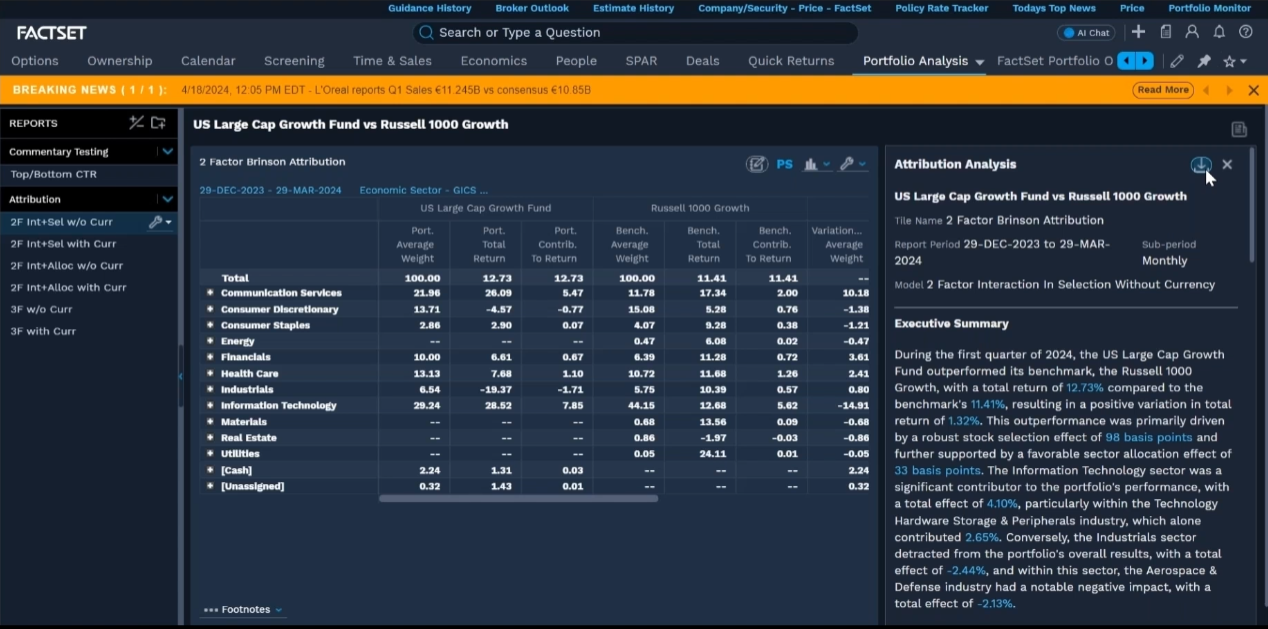This screenshot has width=1268, height=629.
Task: Collapse the Attribution report section
Action: 167,199
